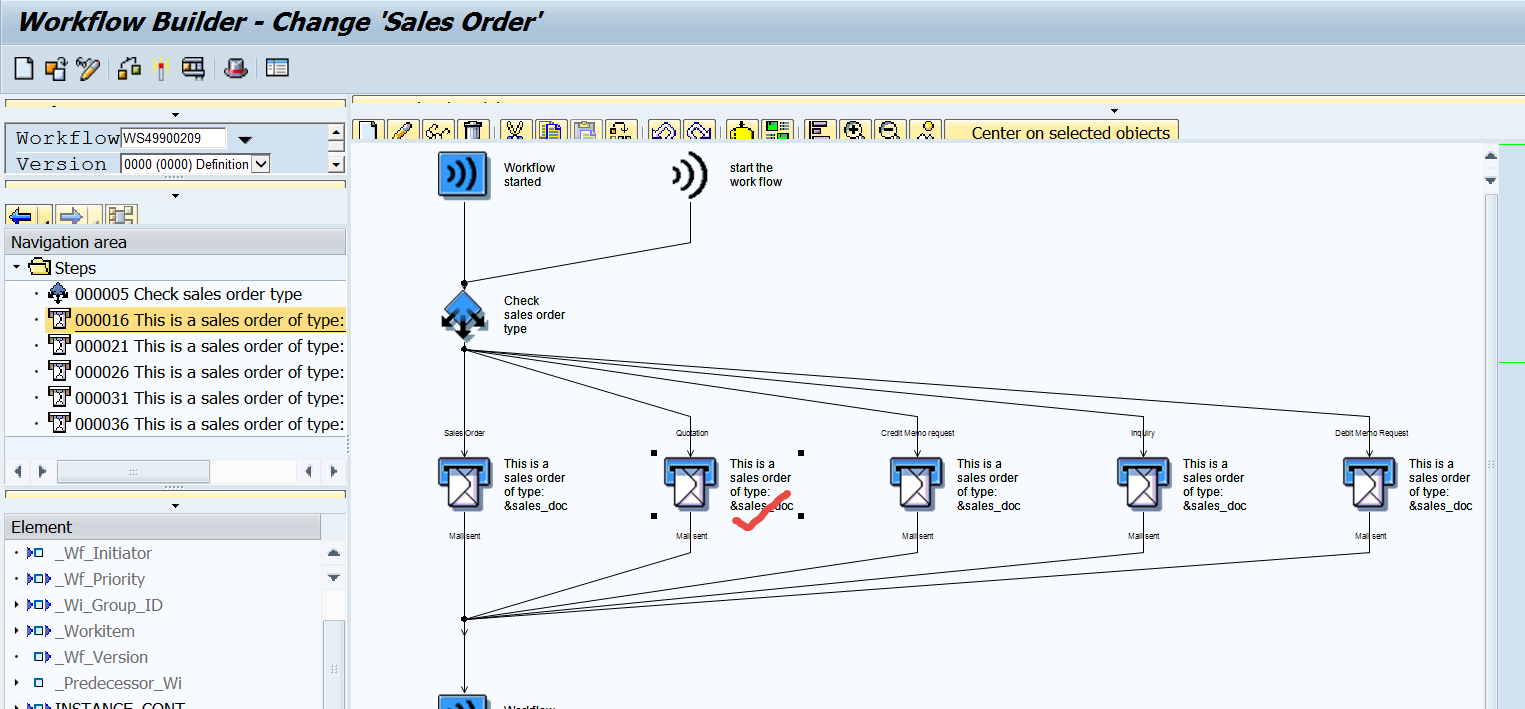The image size is (1525, 709).
Task: Open the Version dropdown list
Action: point(261,164)
